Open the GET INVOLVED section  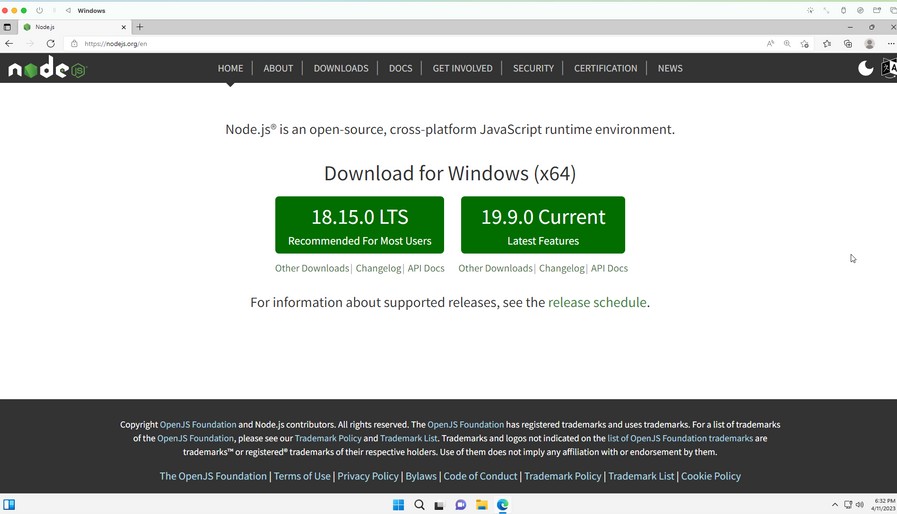pos(462,68)
